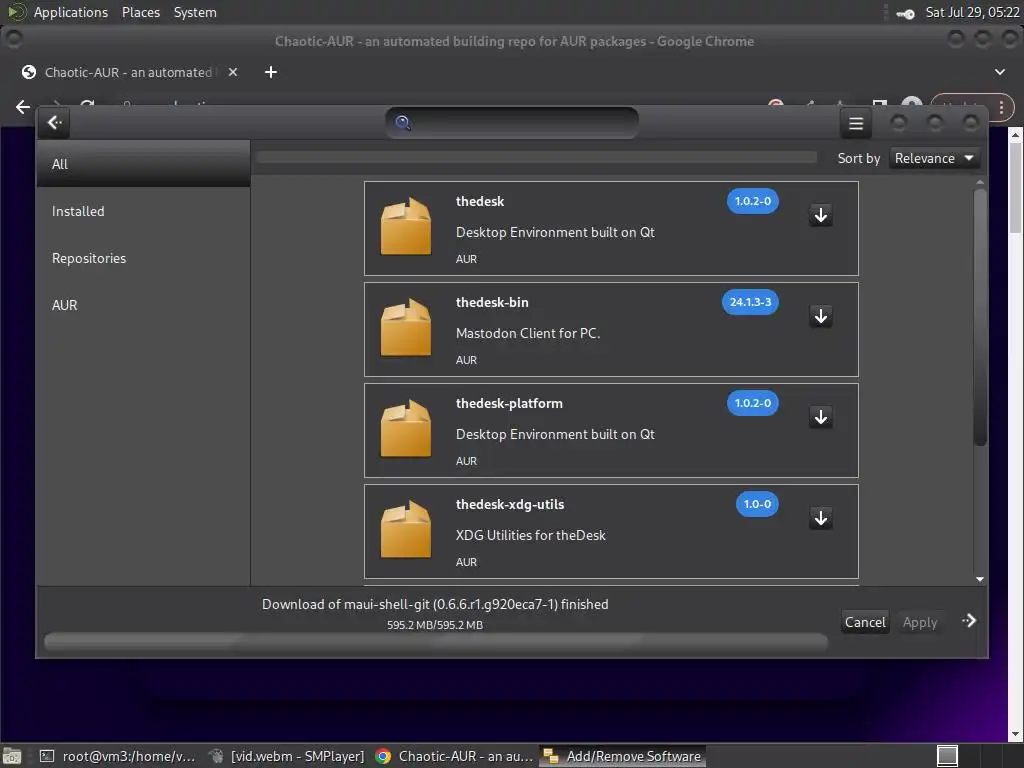The height and width of the screenshot is (768, 1024).
Task: Expand the Chrome tab search chevron
Action: pyautogui.click(x=1000, y=72)
